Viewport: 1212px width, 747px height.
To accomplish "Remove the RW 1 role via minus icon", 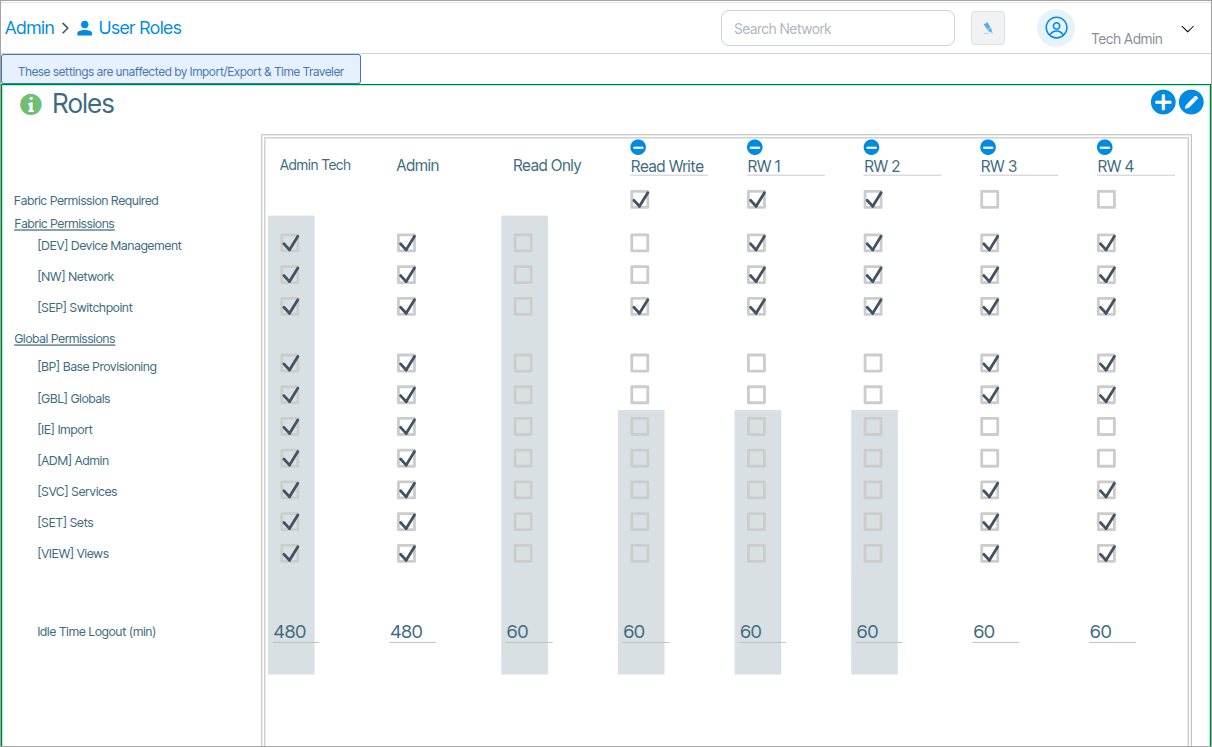I will 755,147.
